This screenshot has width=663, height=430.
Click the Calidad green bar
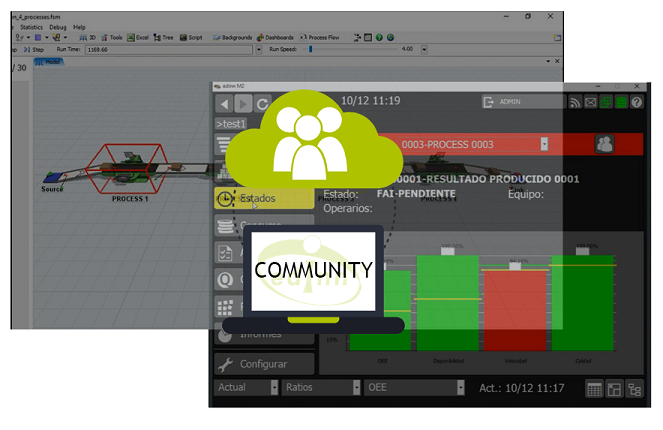click(x=583, y=303)
